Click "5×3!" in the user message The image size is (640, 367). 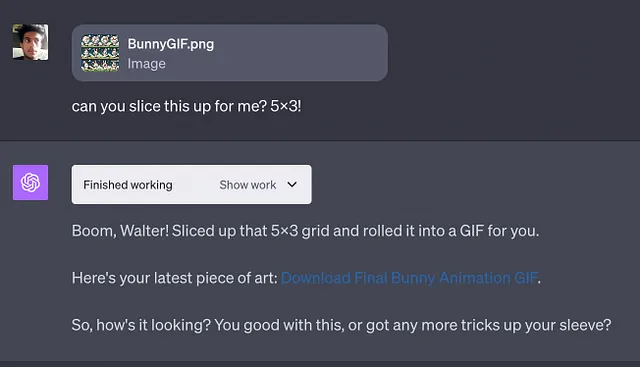pos(286,106)
